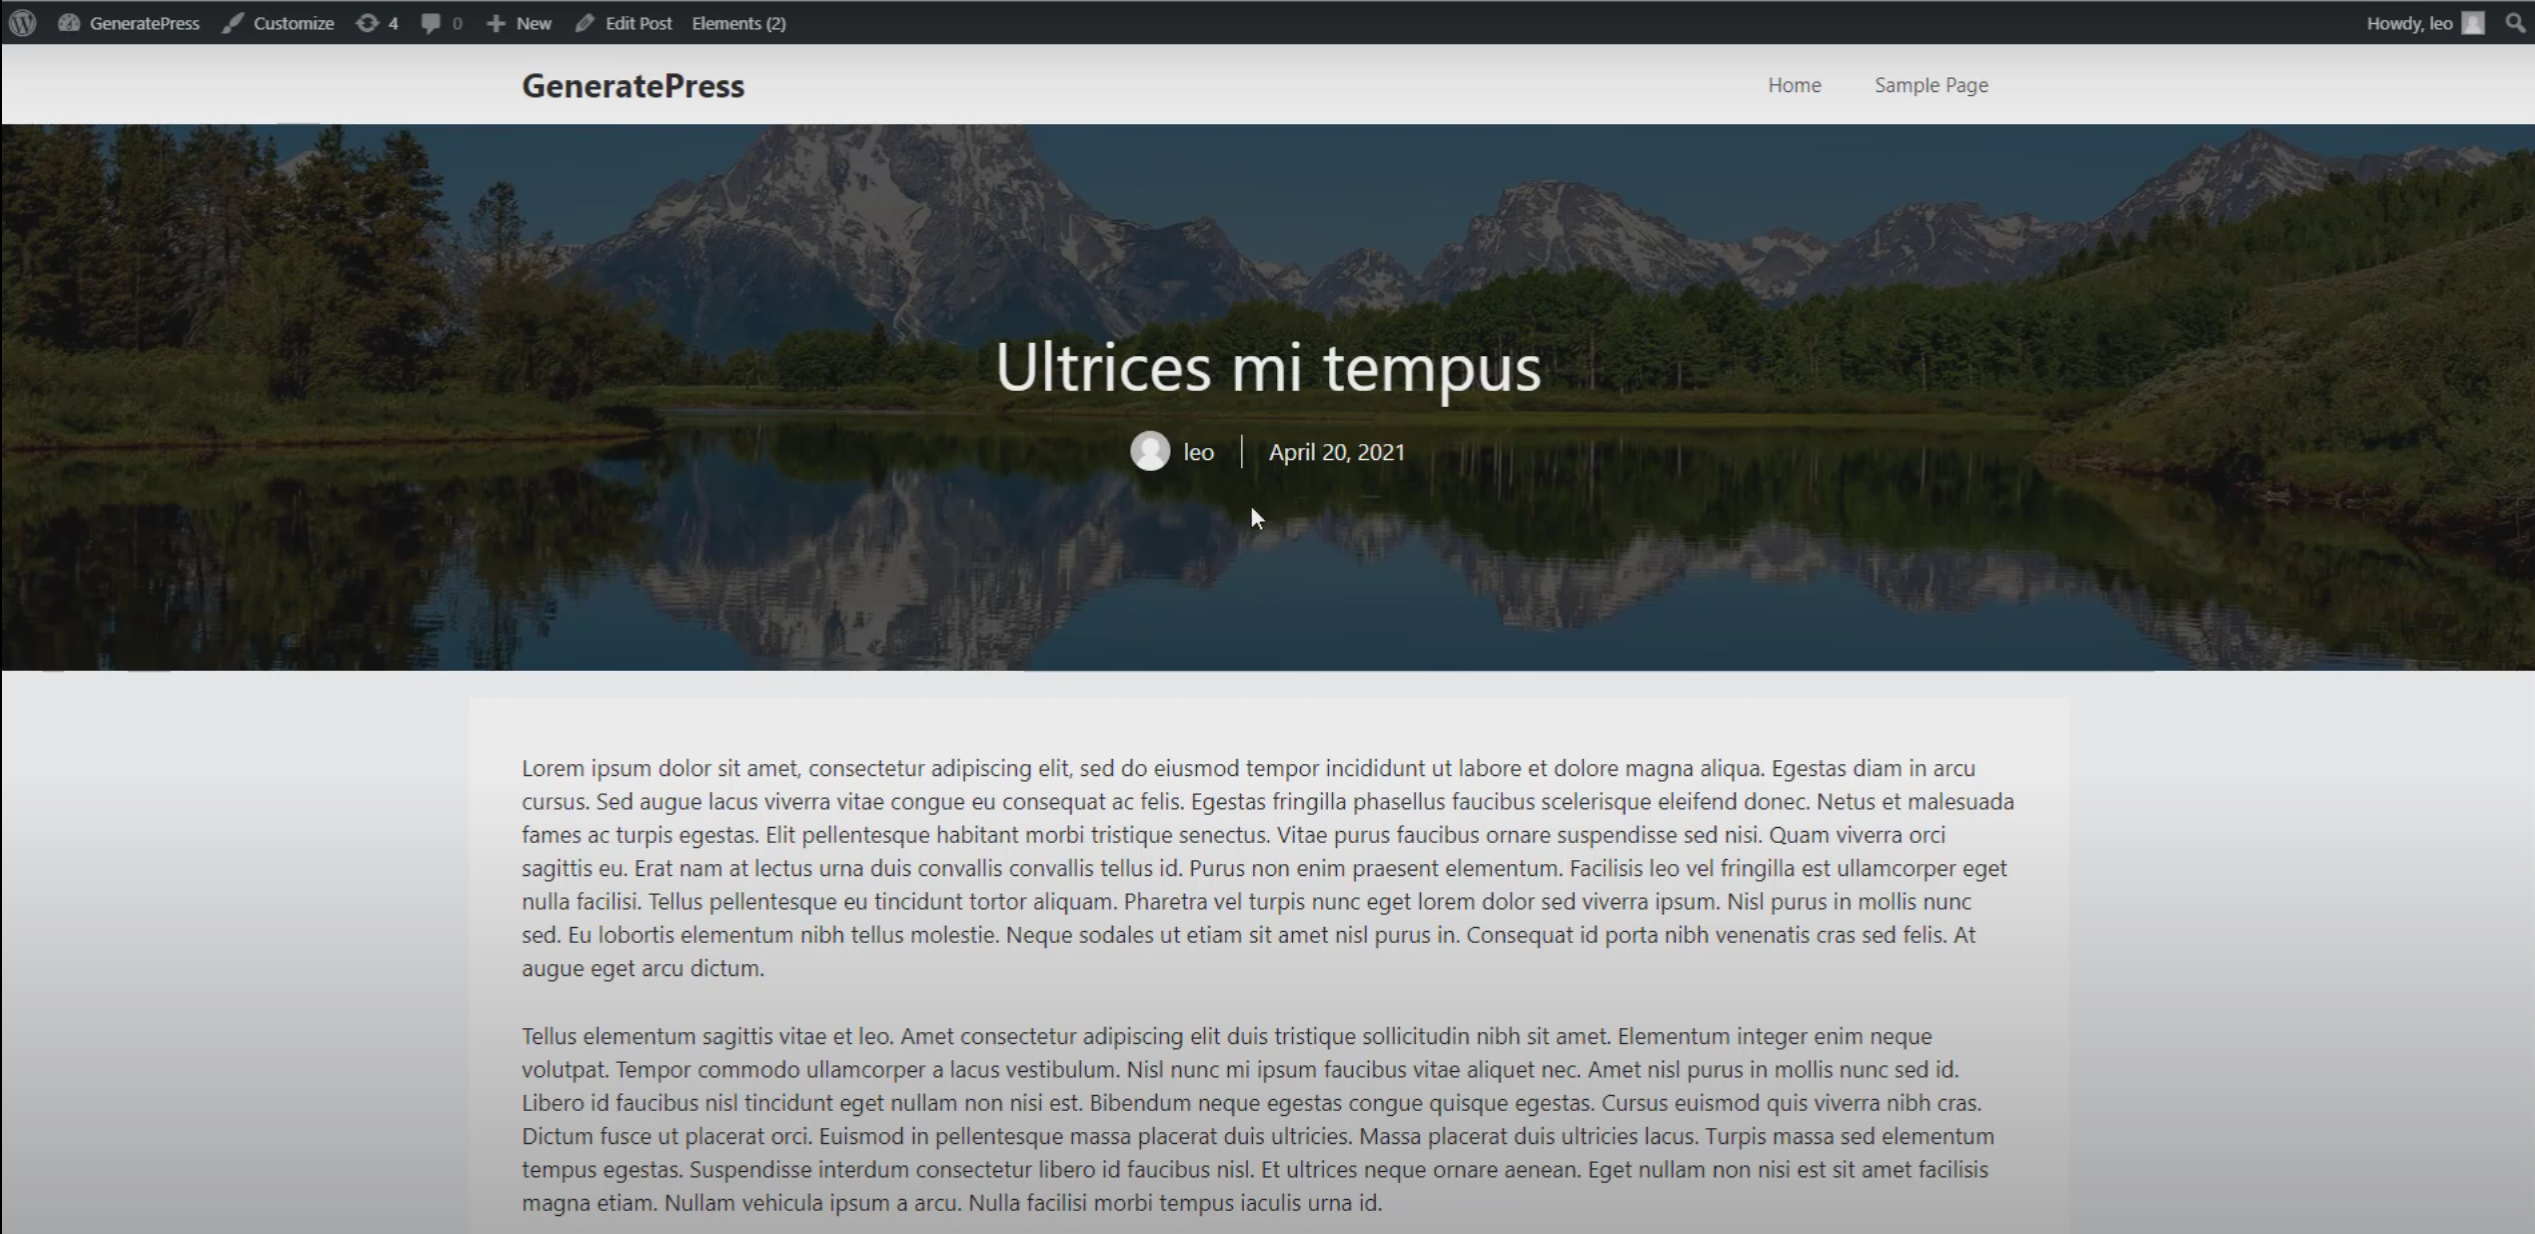Click the plus New content item
Screen dimensions: 2535x1234
pyautogui.click(x=518, y=23)
